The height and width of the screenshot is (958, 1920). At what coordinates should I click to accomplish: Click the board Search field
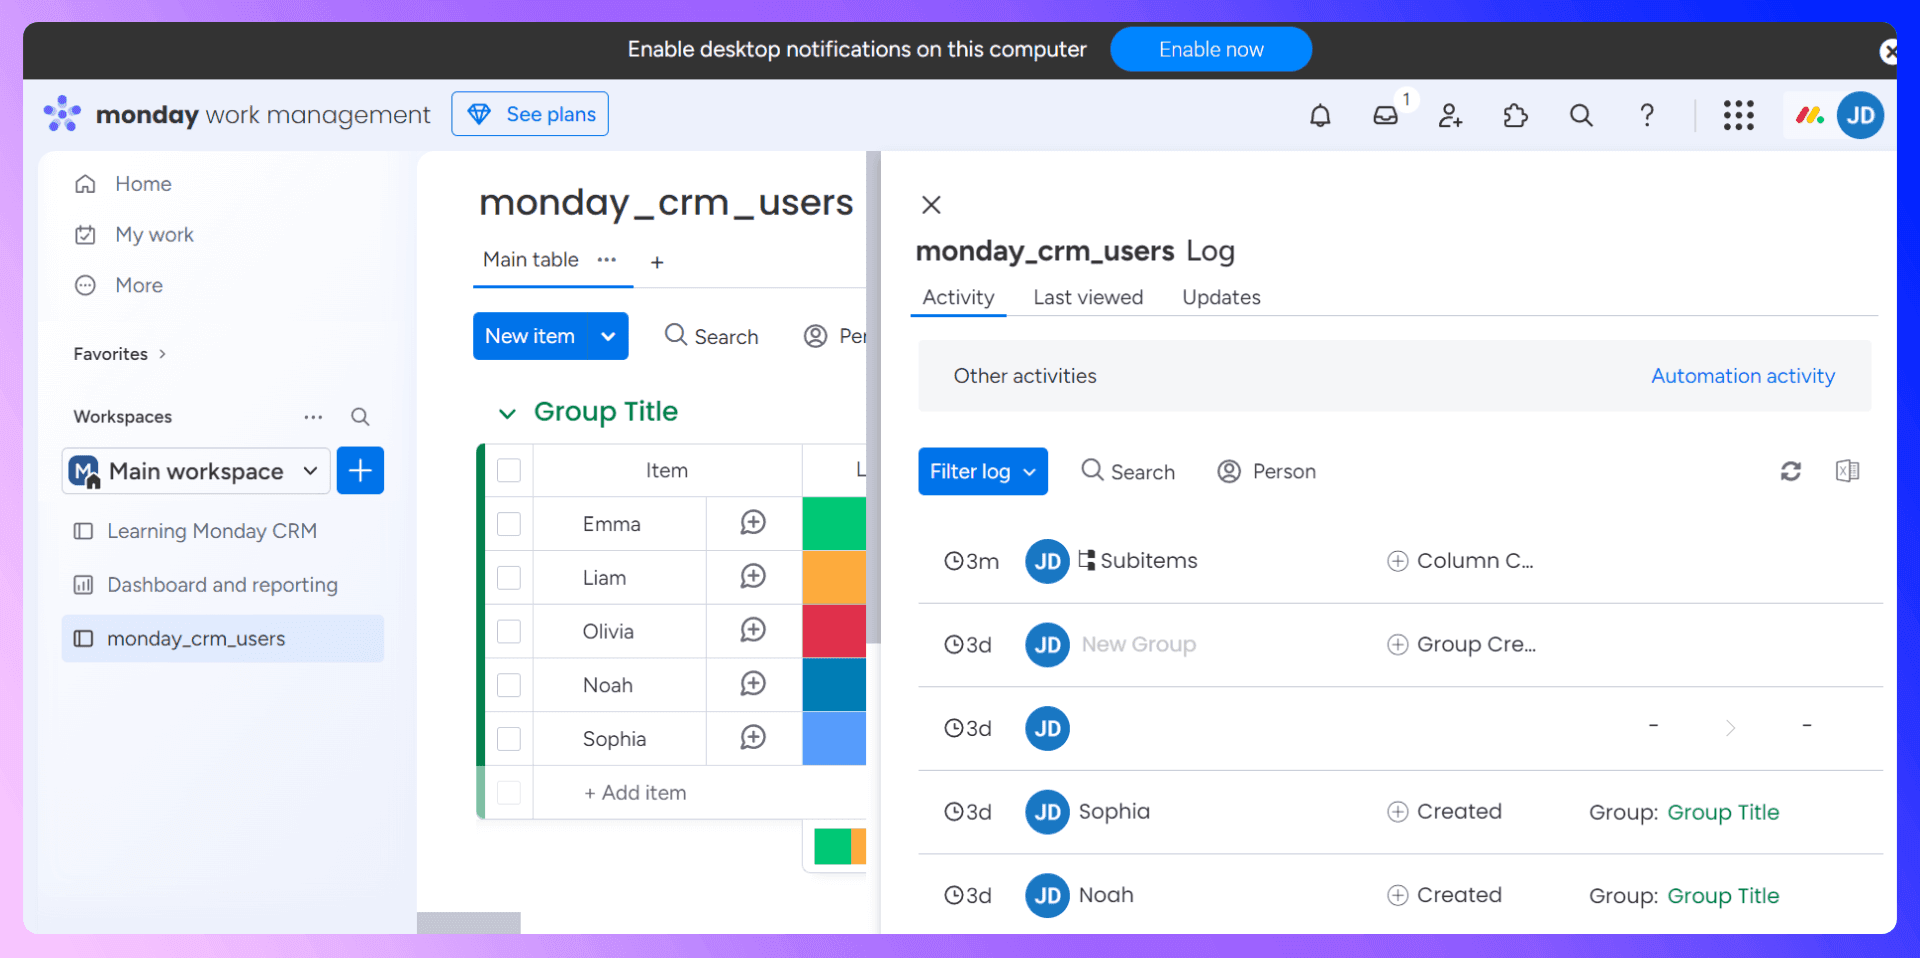(x=712, y=336)
